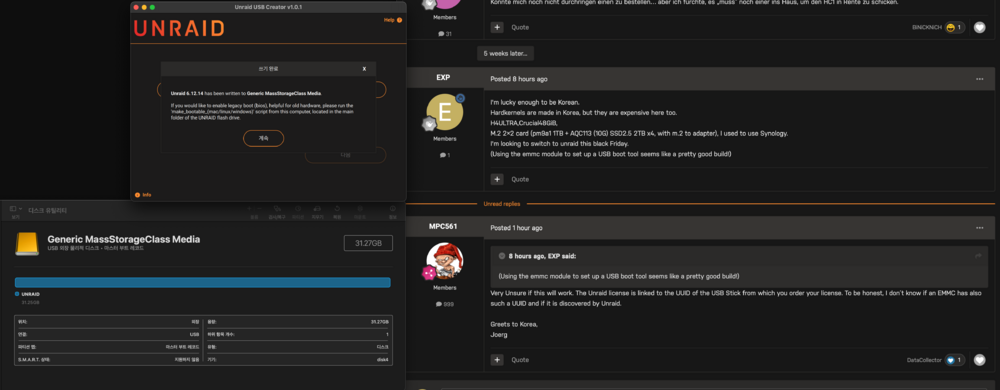The width and height of the screenshot is (1000, 390).
Task: Click the '5 weeks later...' marker
Action: point(505,54)
